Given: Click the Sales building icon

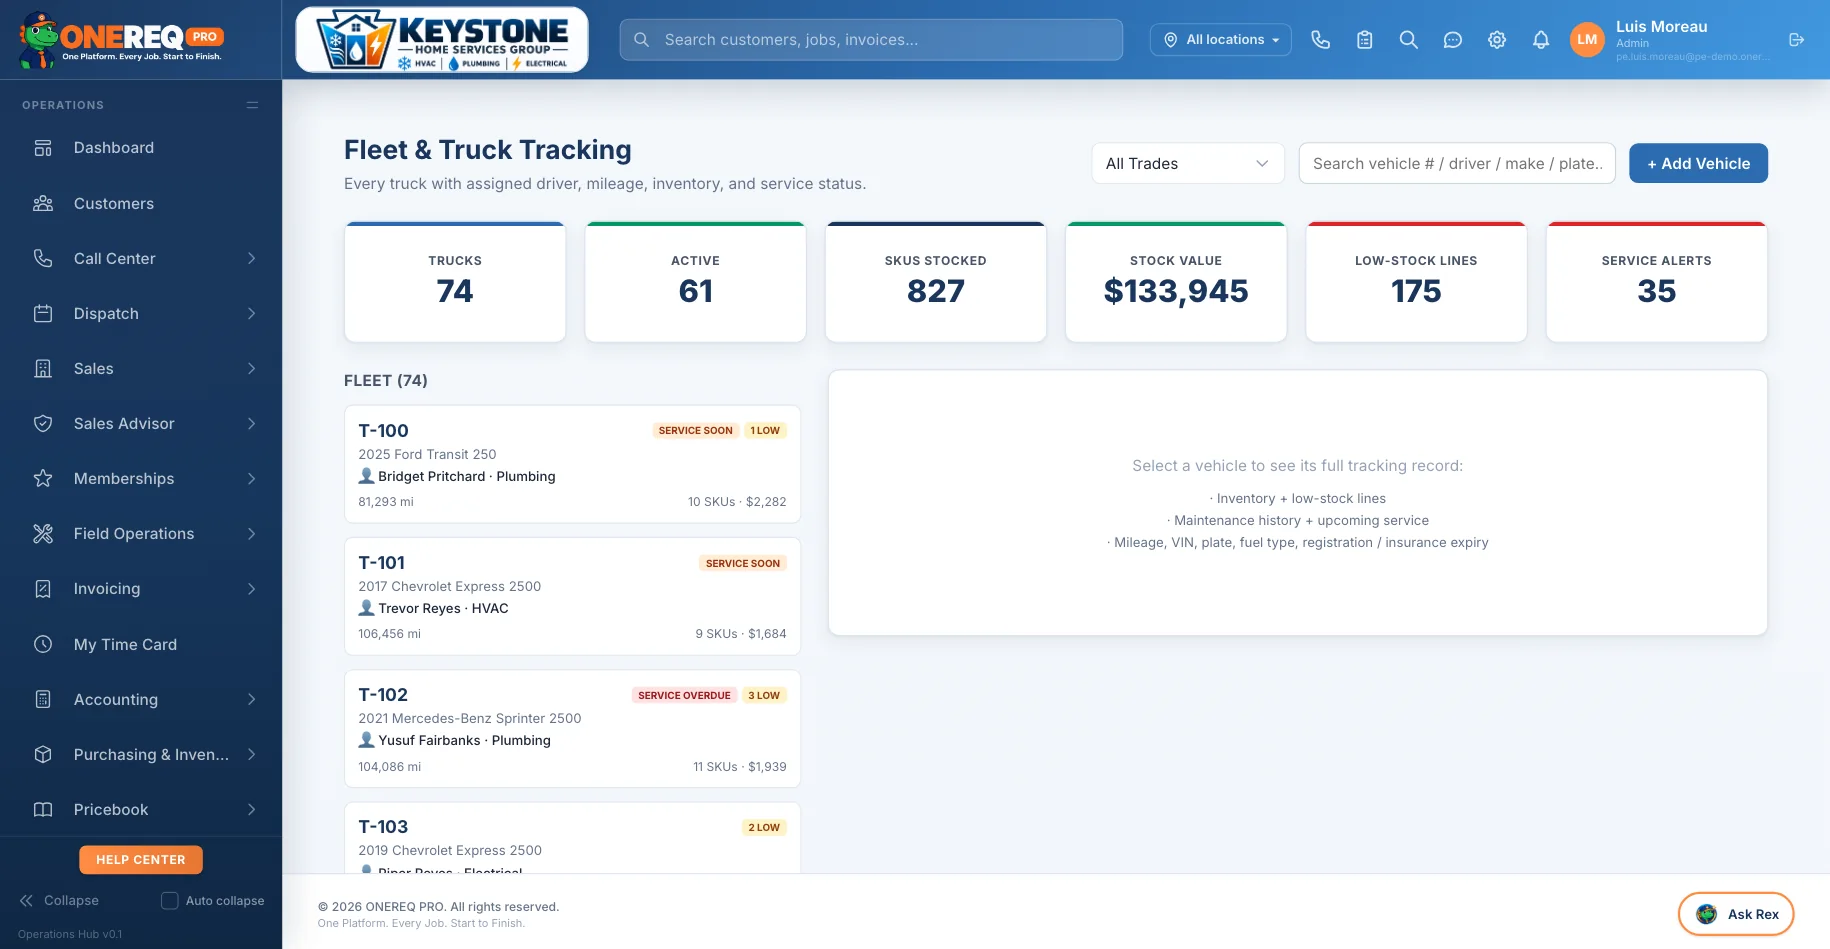Looking at the screenshot, I should [43, 368].
